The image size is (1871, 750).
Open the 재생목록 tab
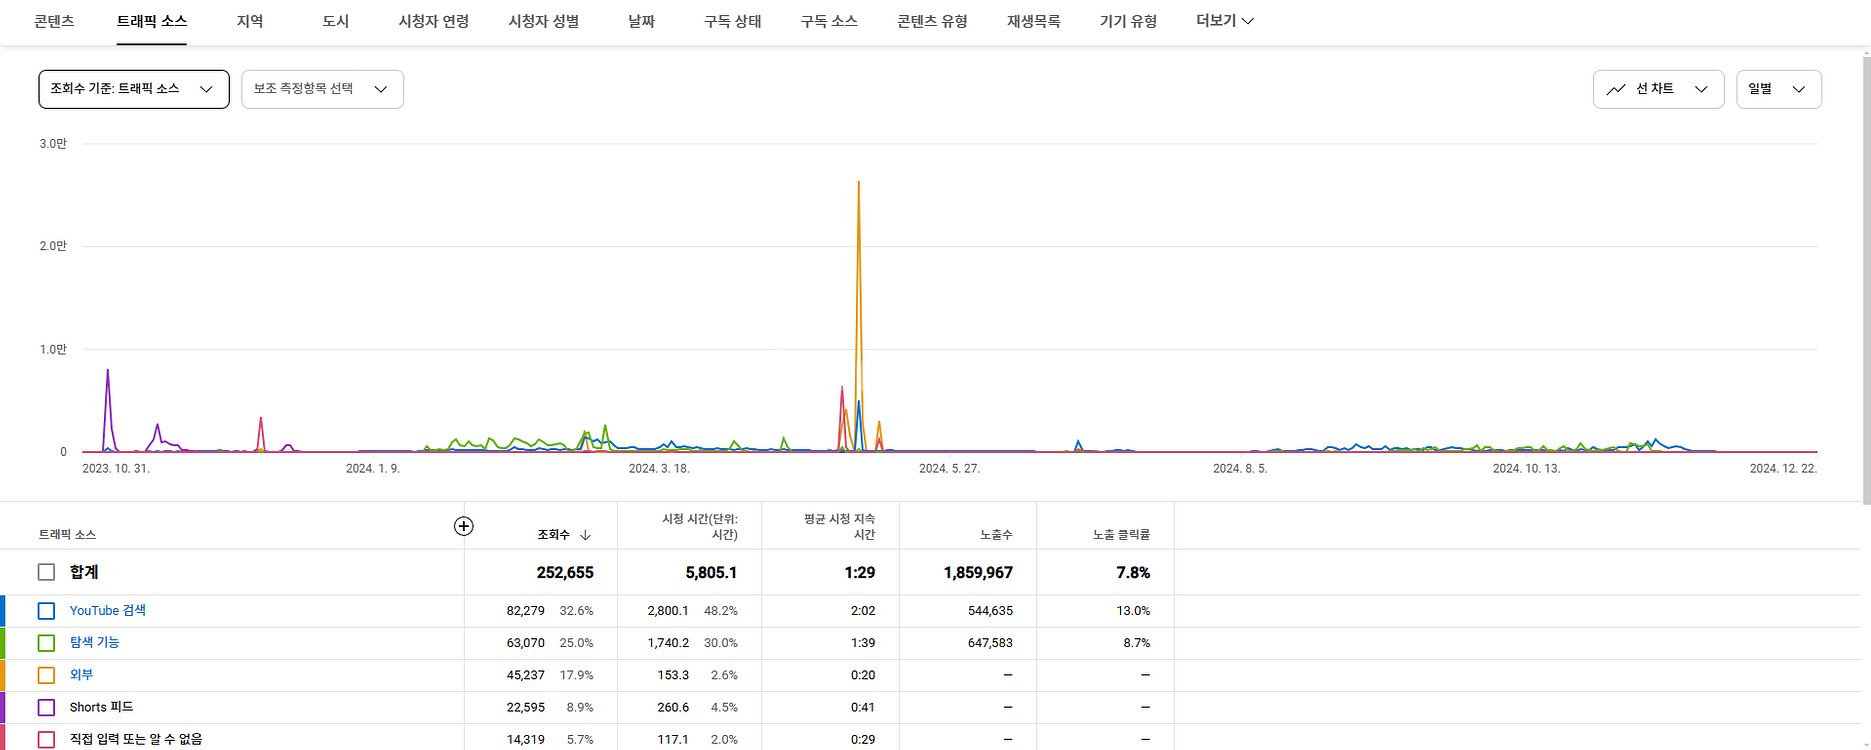[x=1034, y=21]
